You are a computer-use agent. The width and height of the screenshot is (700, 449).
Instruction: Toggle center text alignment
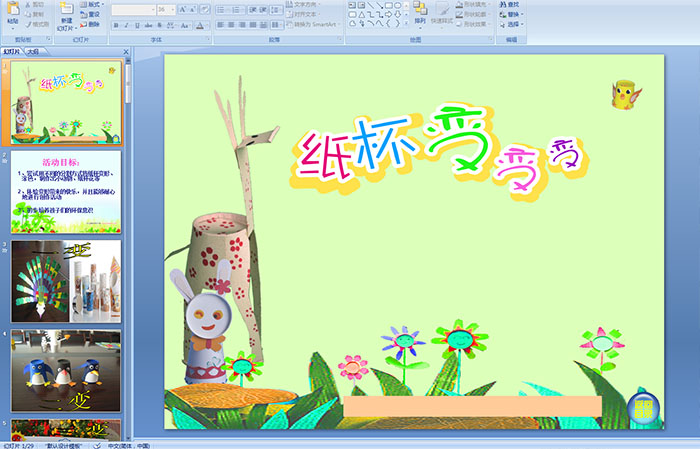click(231, 25)
